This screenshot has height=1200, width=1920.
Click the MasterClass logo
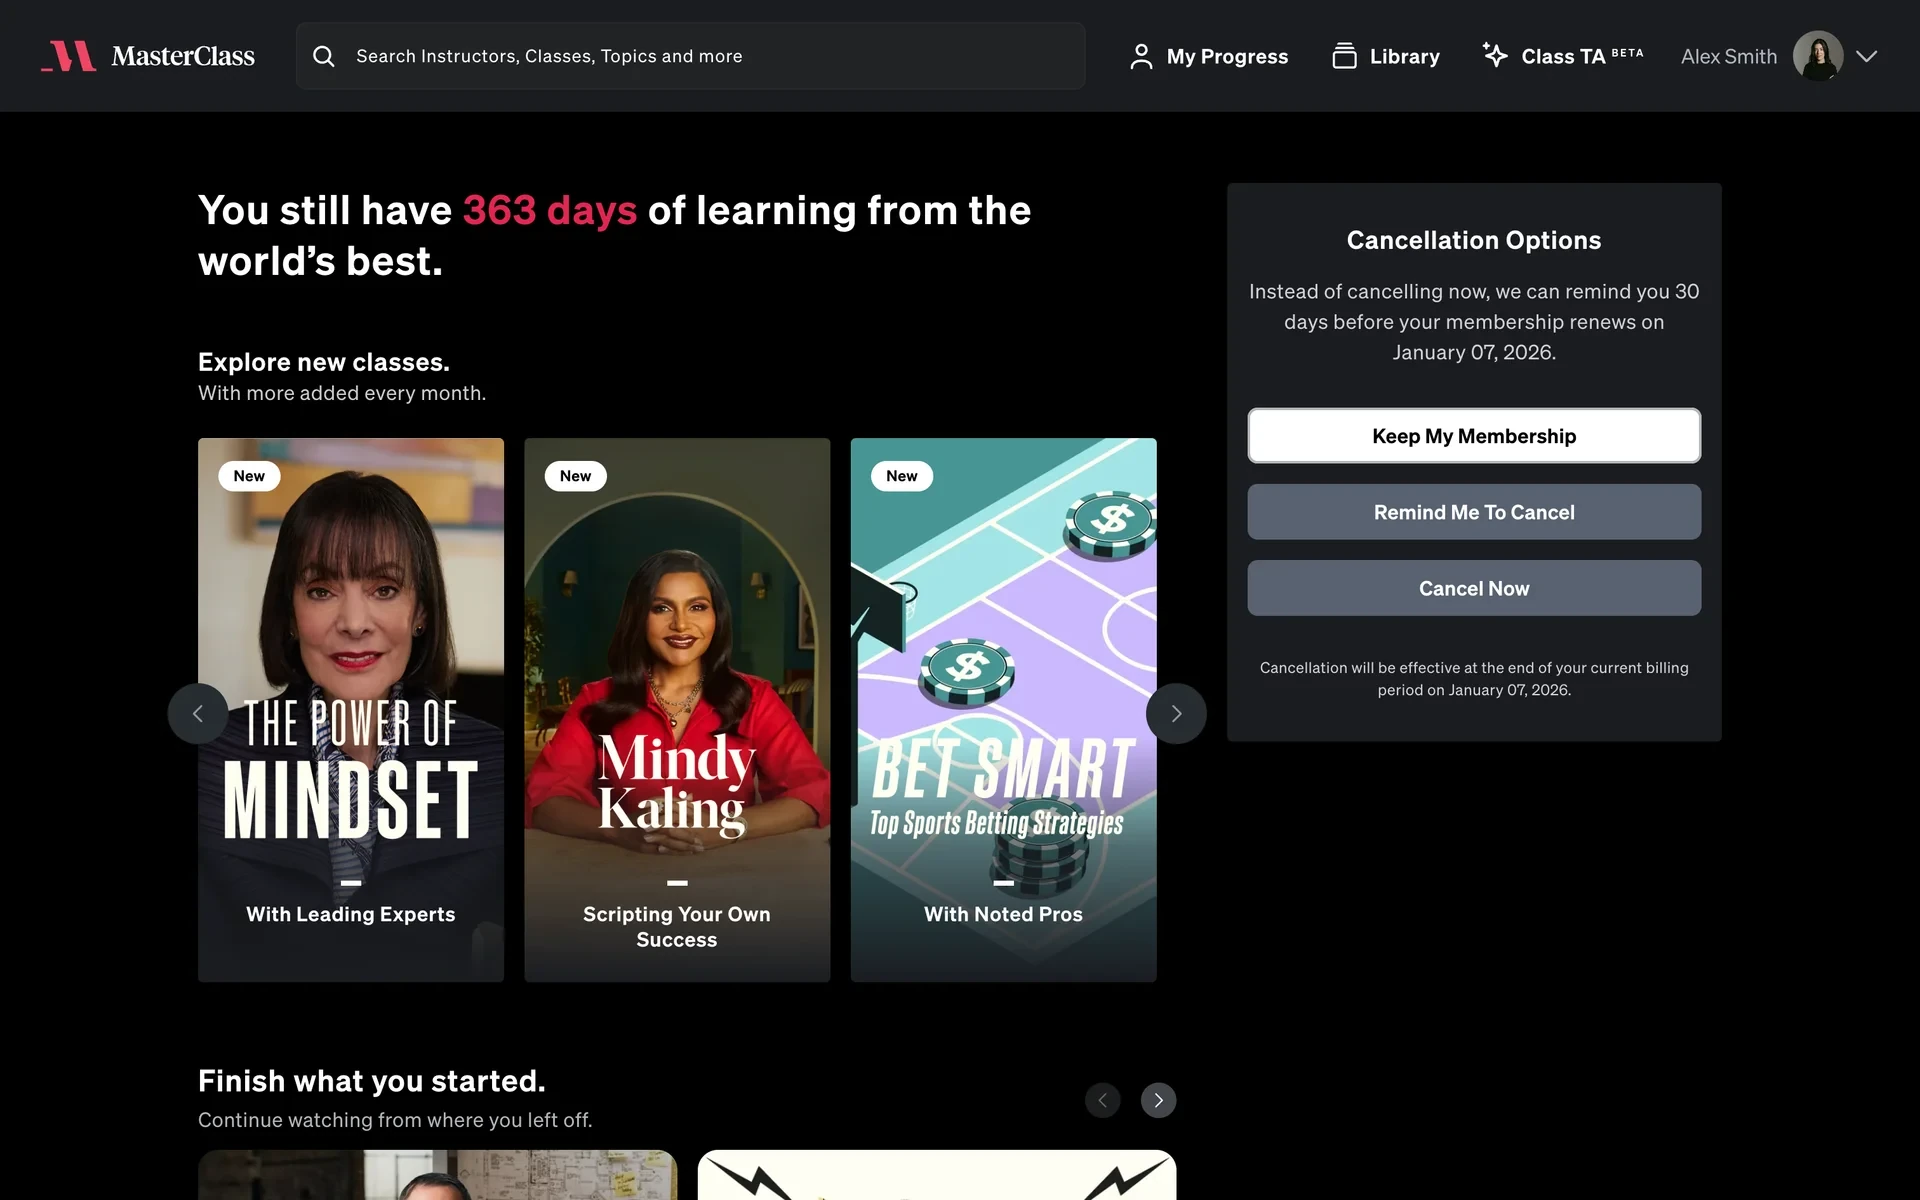tap(148, 56)
